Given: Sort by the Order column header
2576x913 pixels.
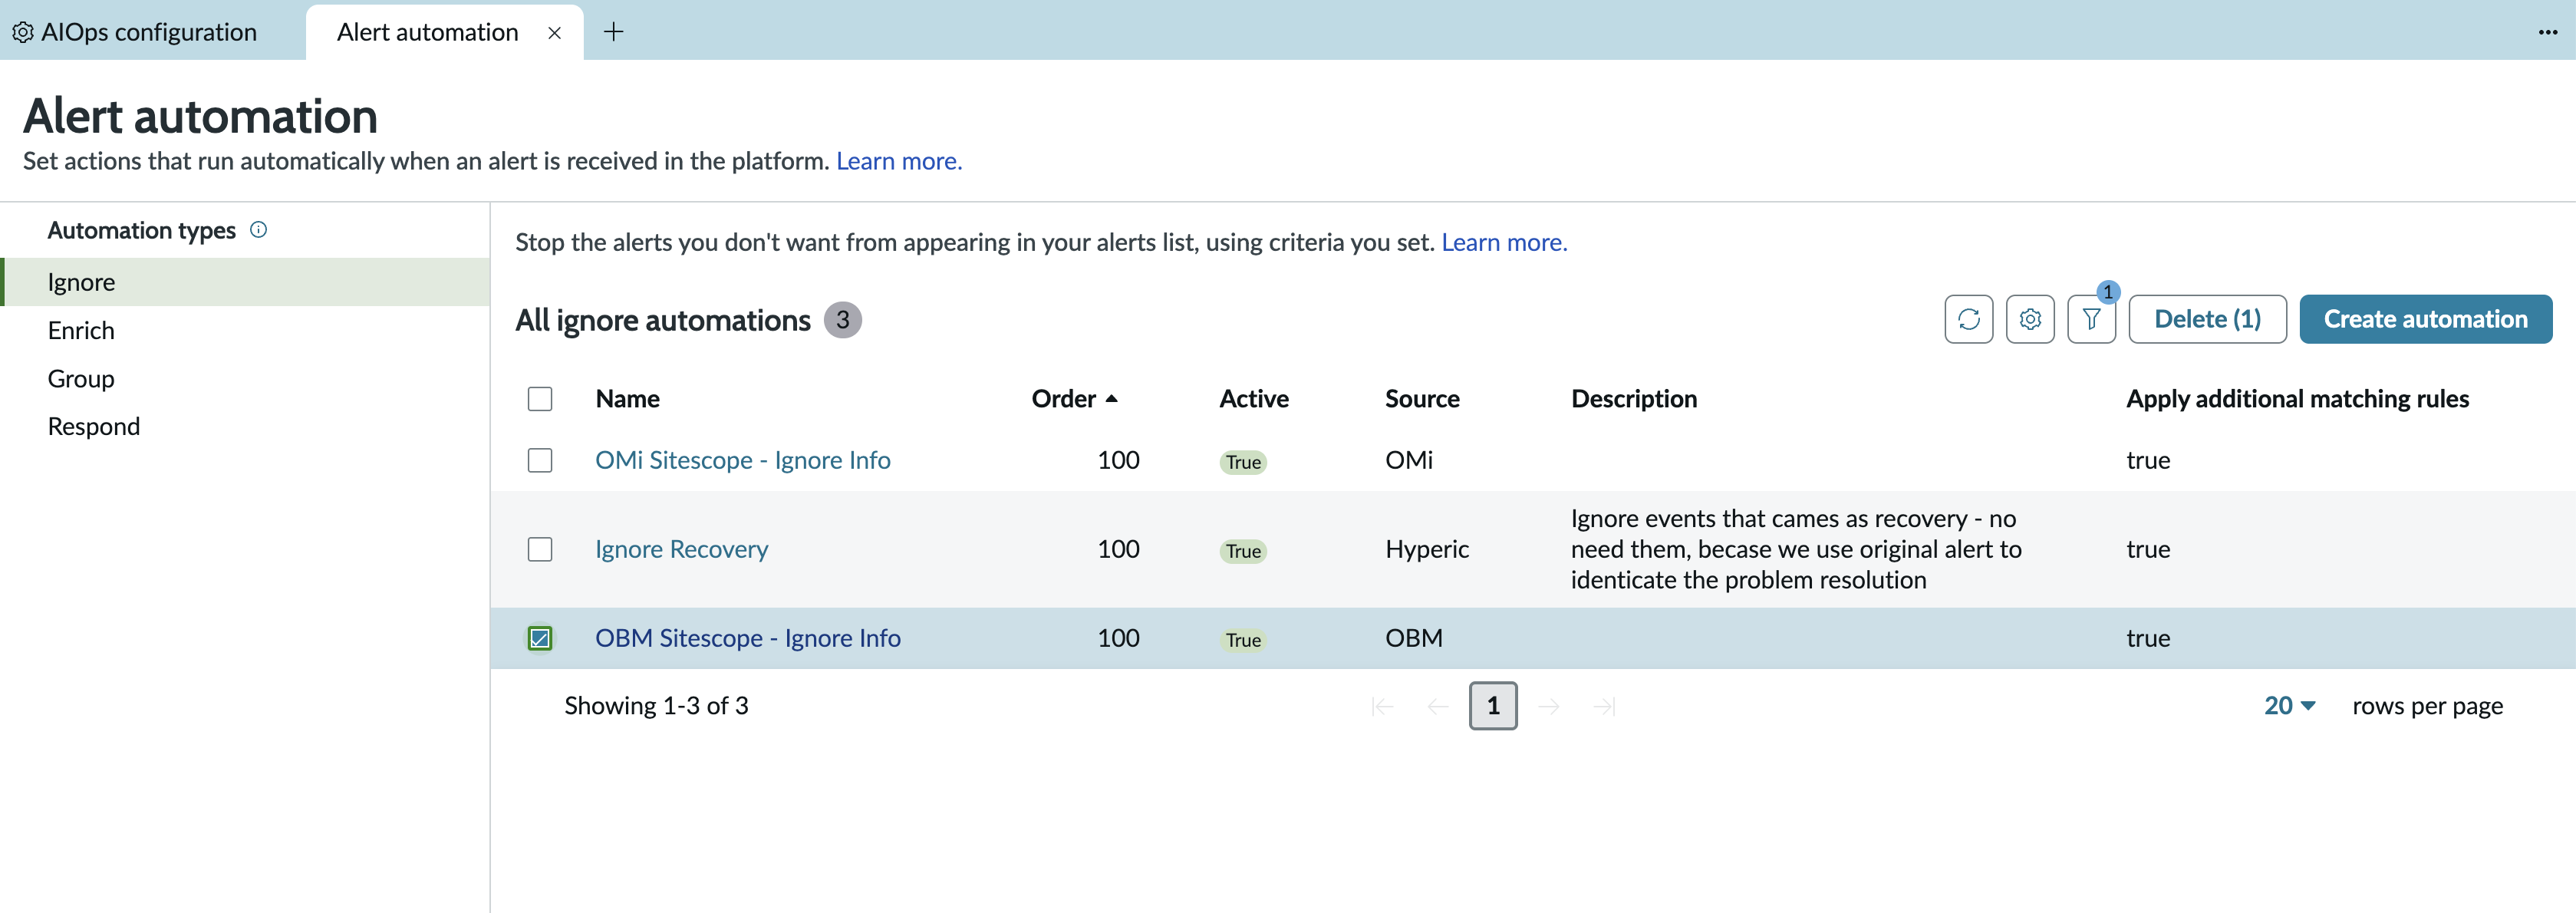Looking at the screenshot, I should coord(1074,399).
